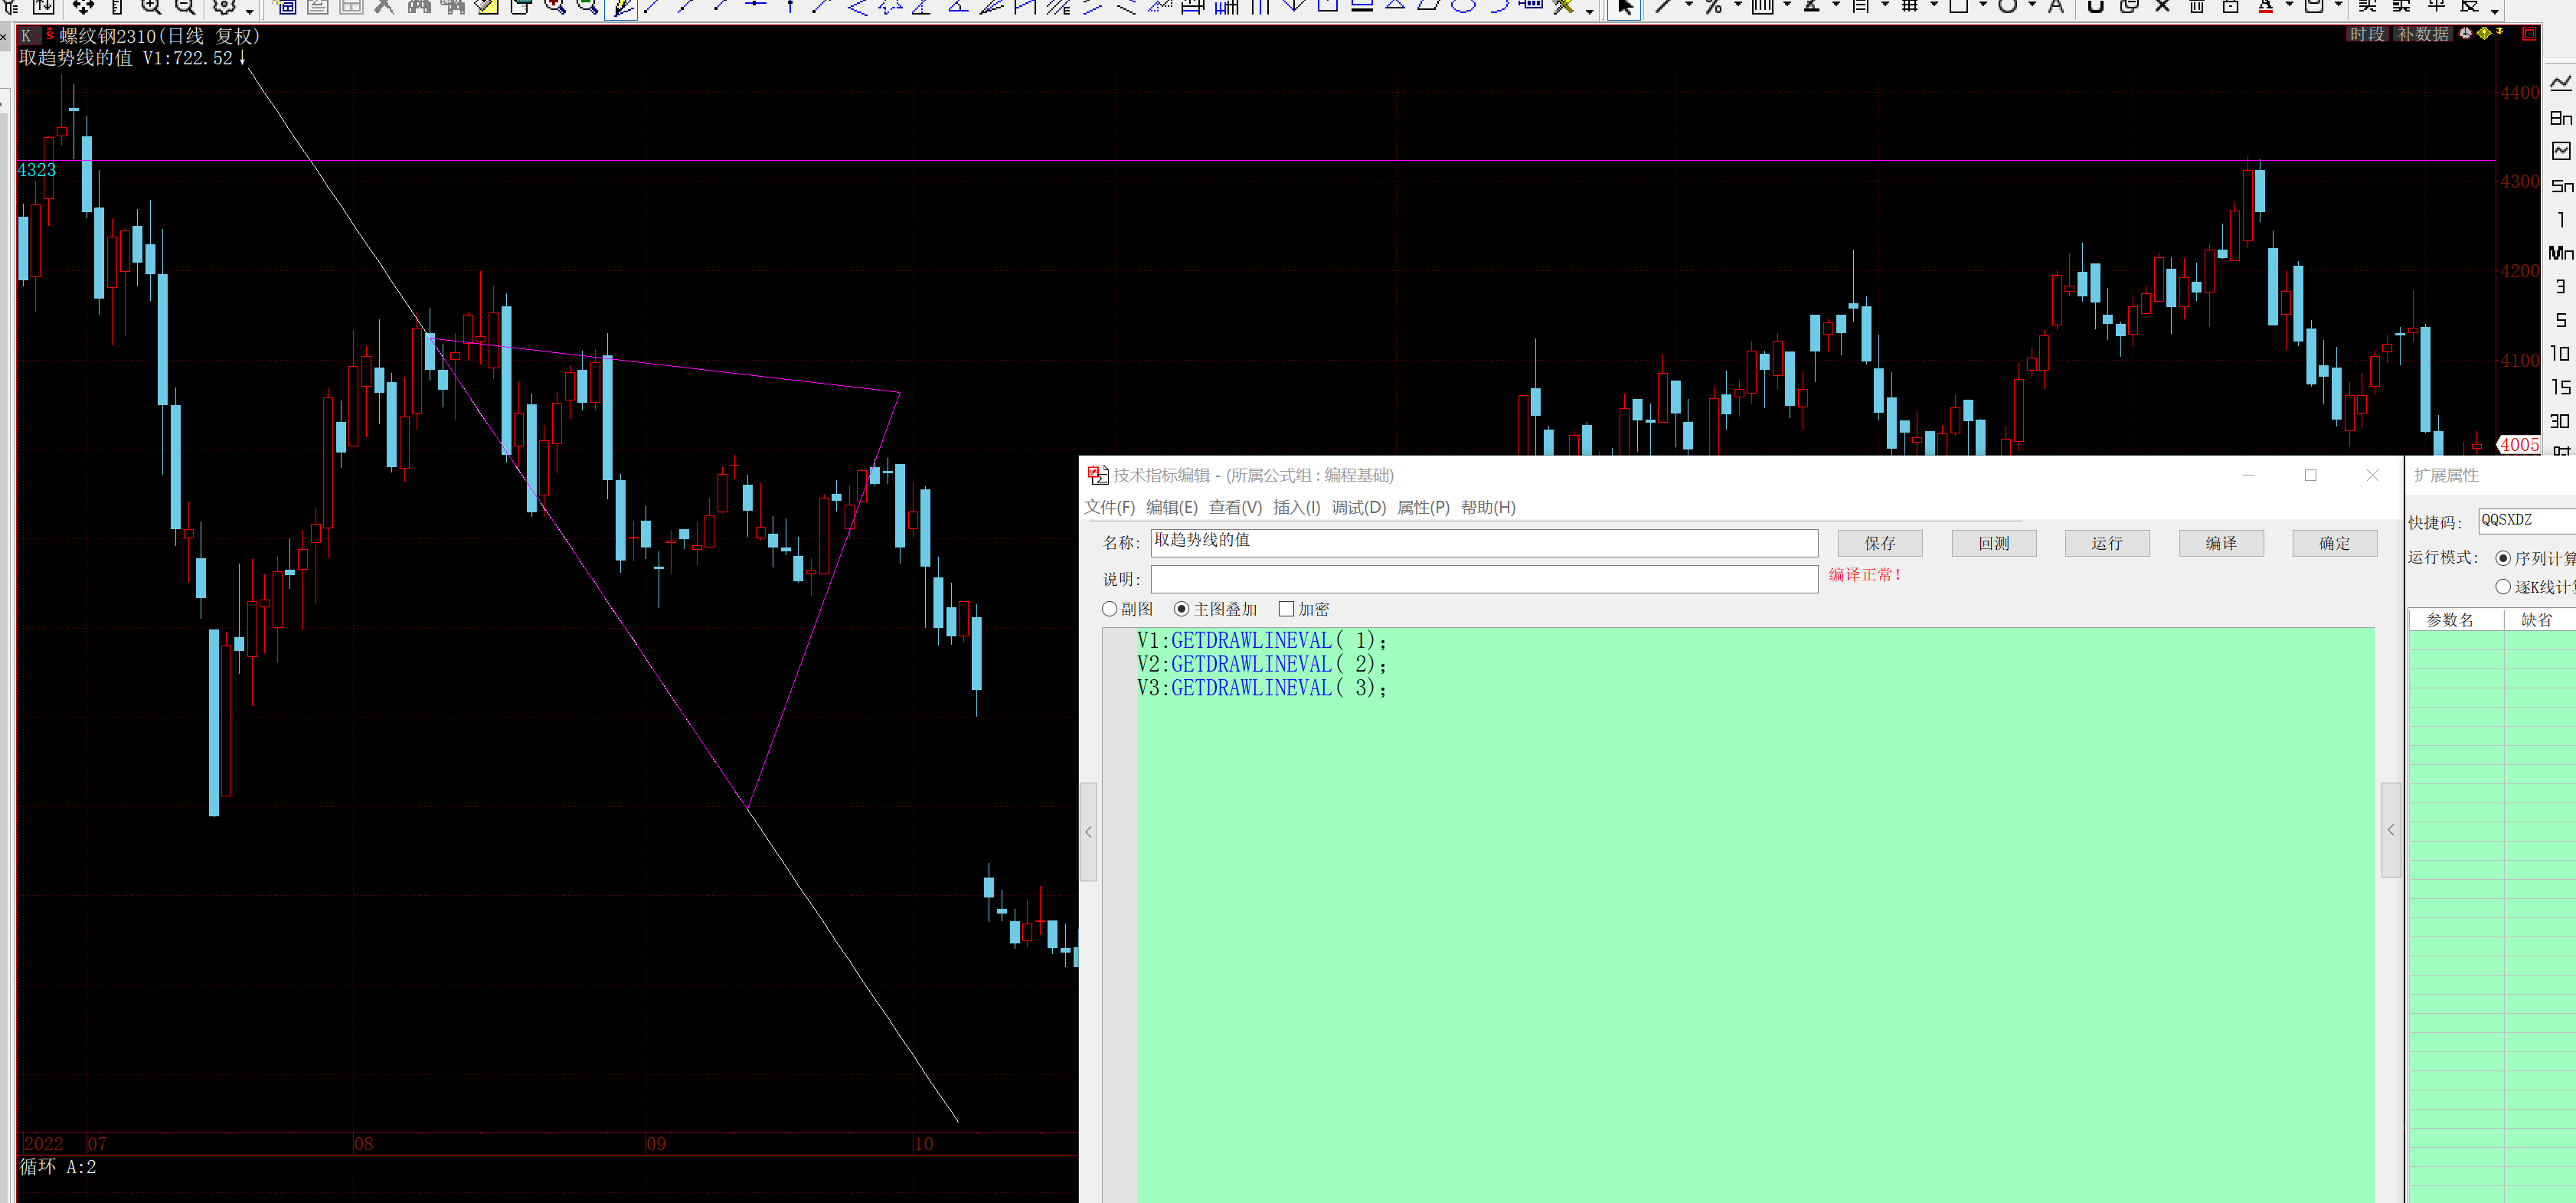The width and height of the screenshot is (2576, 1203).
Task: Click the 快捷码 shortcut code field
Action: (x=2526, y=520)
